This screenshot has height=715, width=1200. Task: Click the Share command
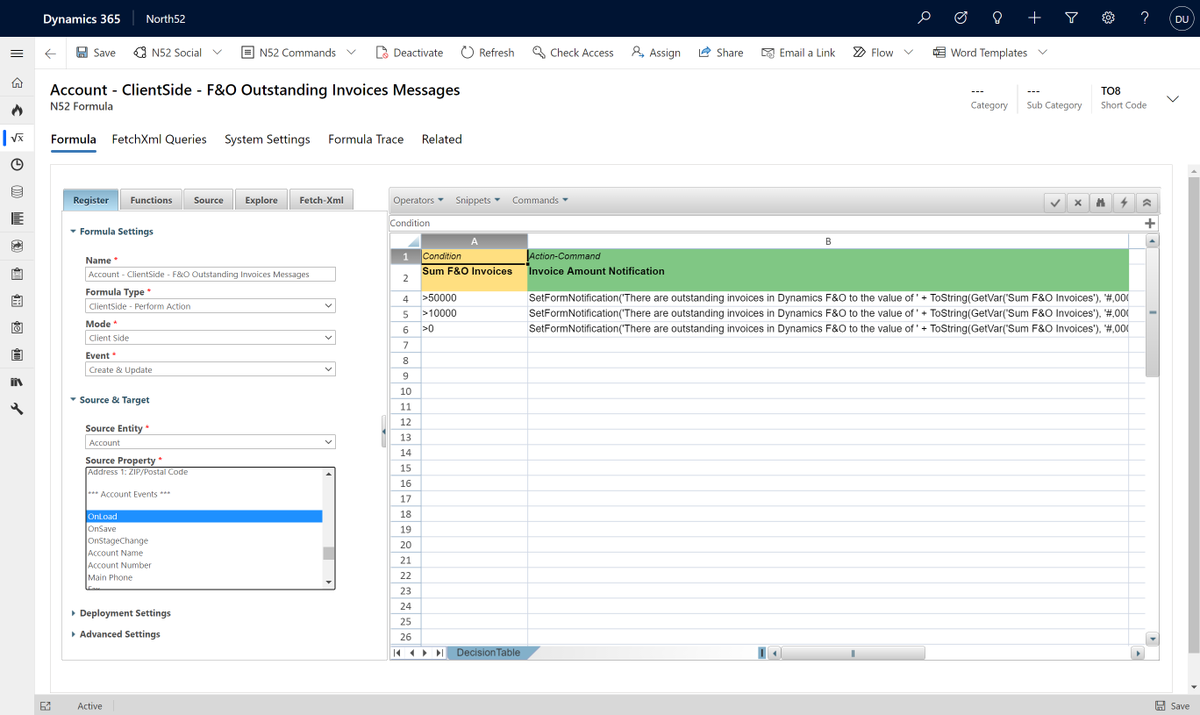tap(720, 53)
